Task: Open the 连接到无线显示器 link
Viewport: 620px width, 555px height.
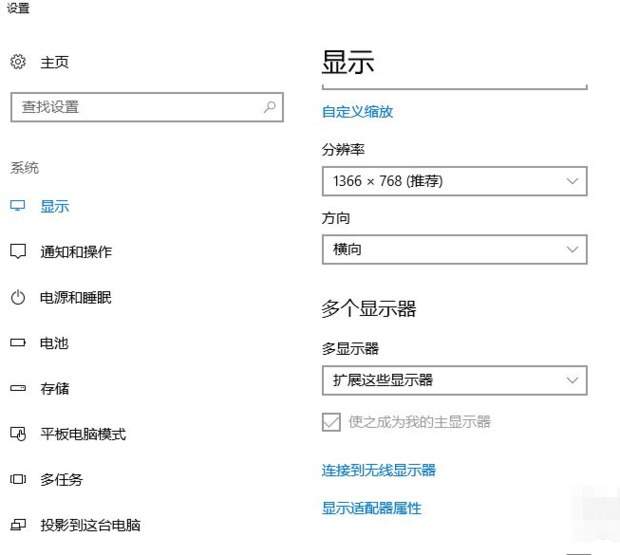Action: [379, 470]
